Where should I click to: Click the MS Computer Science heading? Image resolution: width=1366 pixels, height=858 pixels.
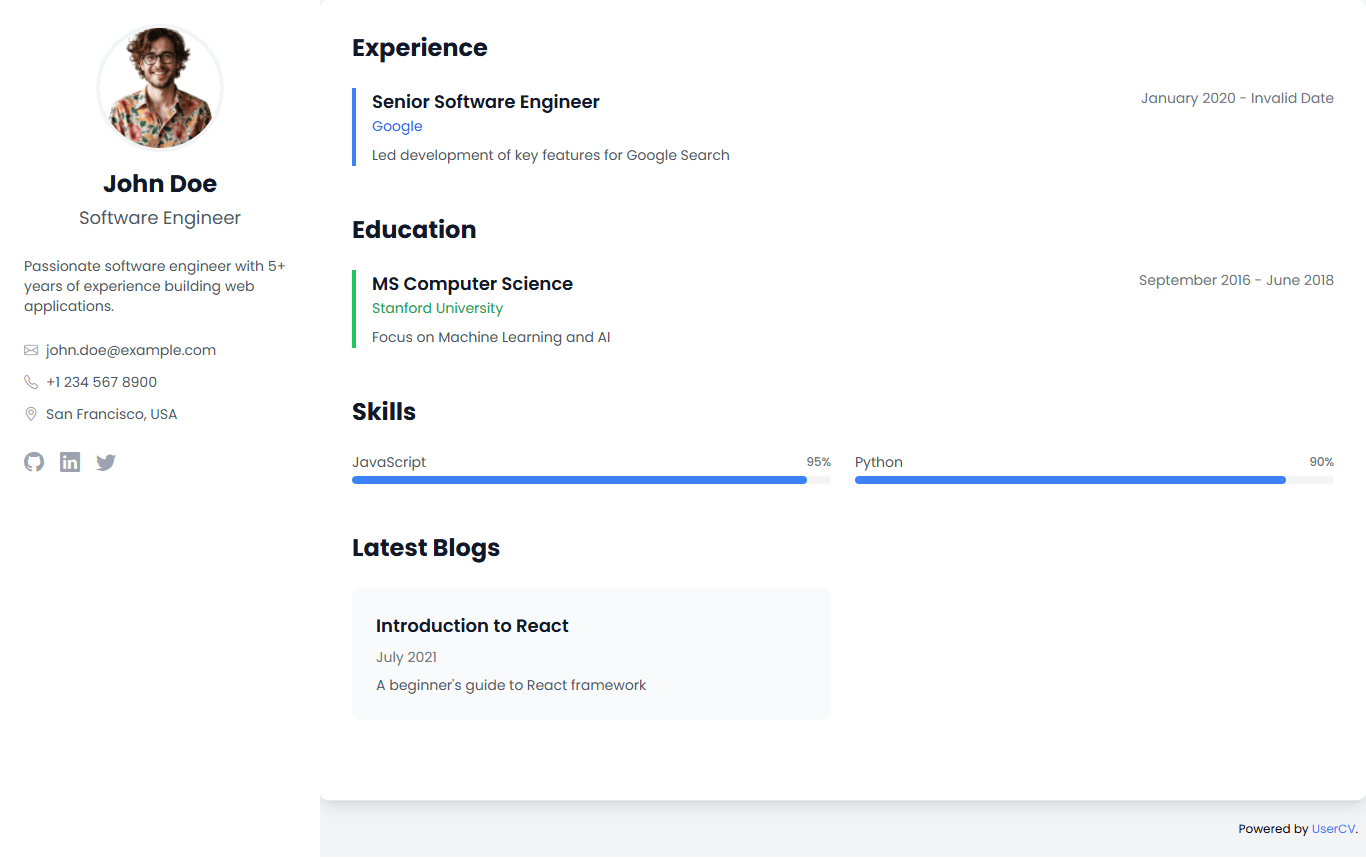(472, 284)
